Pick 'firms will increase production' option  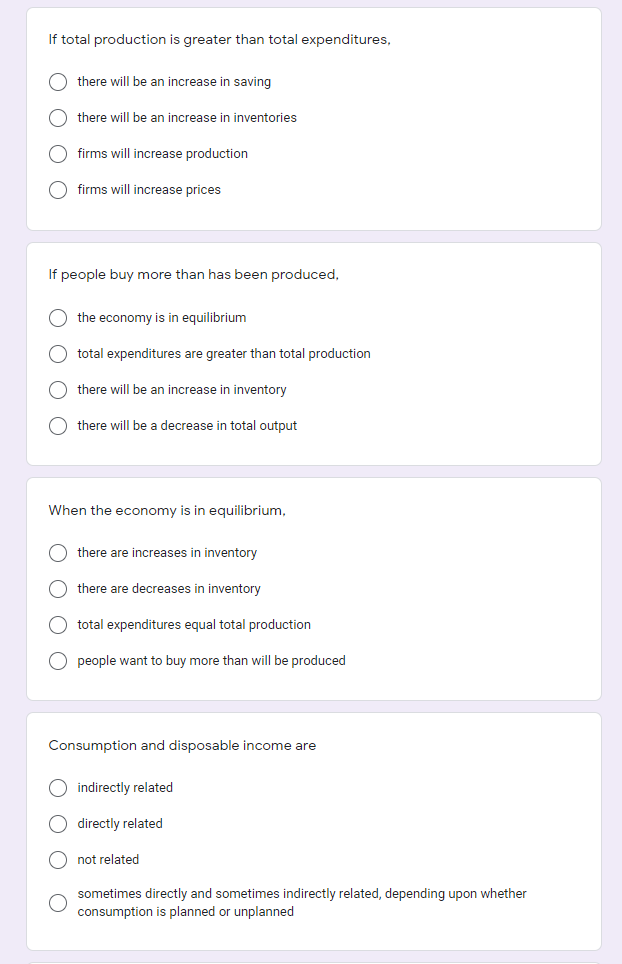pos(58,154)
